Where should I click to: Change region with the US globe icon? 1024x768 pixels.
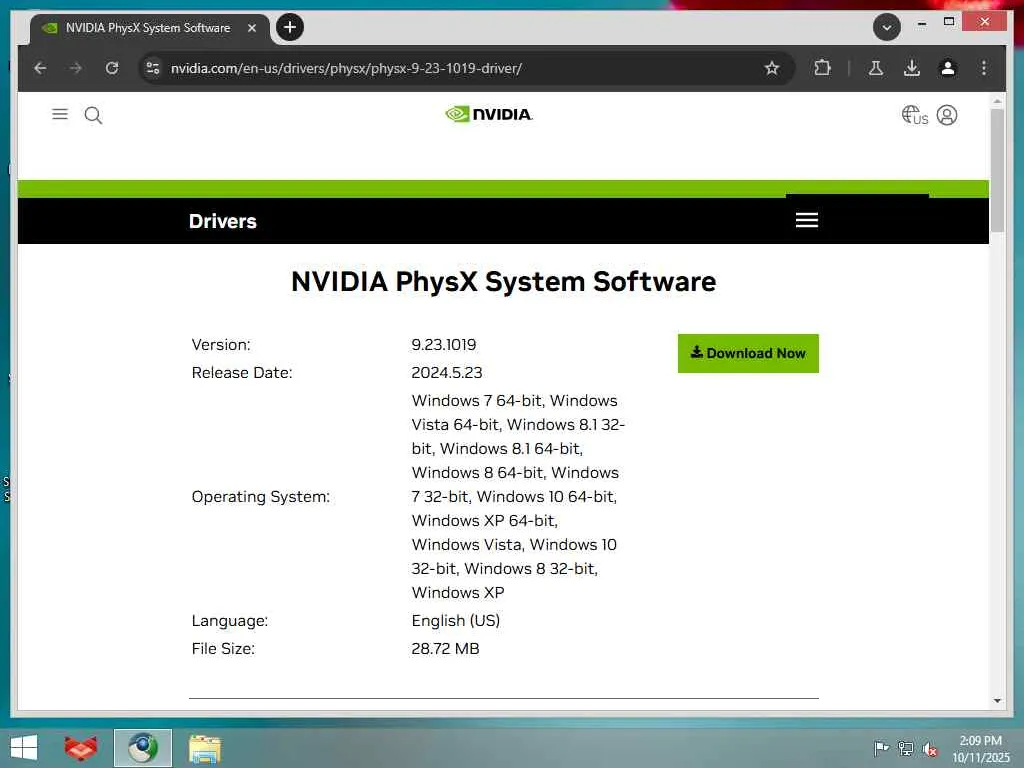(x=914, y=115)
